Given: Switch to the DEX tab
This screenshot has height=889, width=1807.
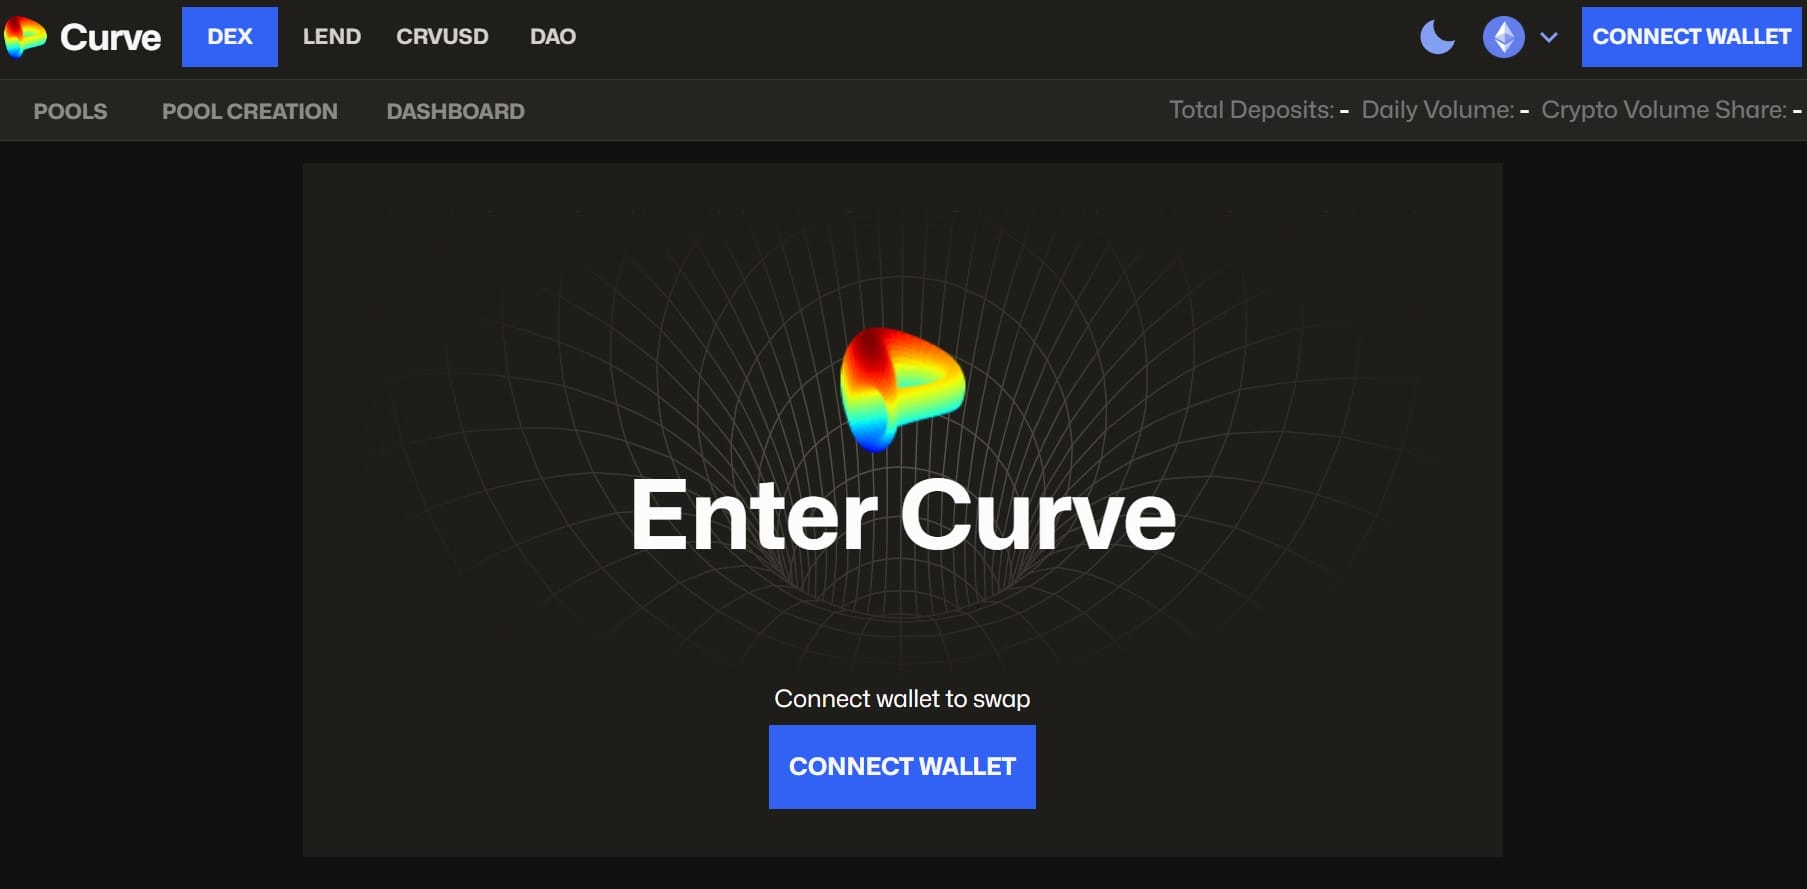Looking at the screenshot, I should 229,37.
